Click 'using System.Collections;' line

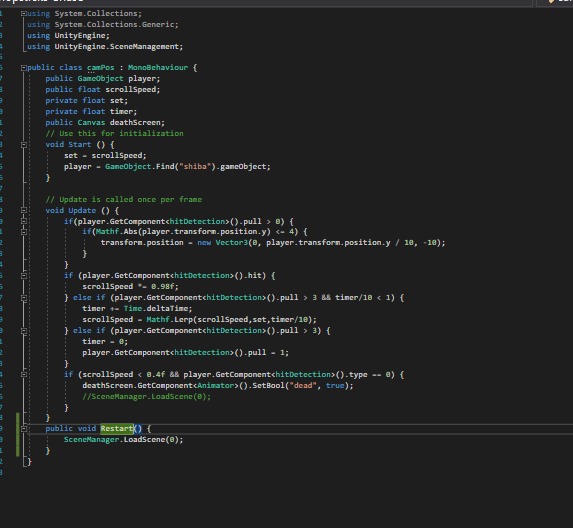coord(84,14)
